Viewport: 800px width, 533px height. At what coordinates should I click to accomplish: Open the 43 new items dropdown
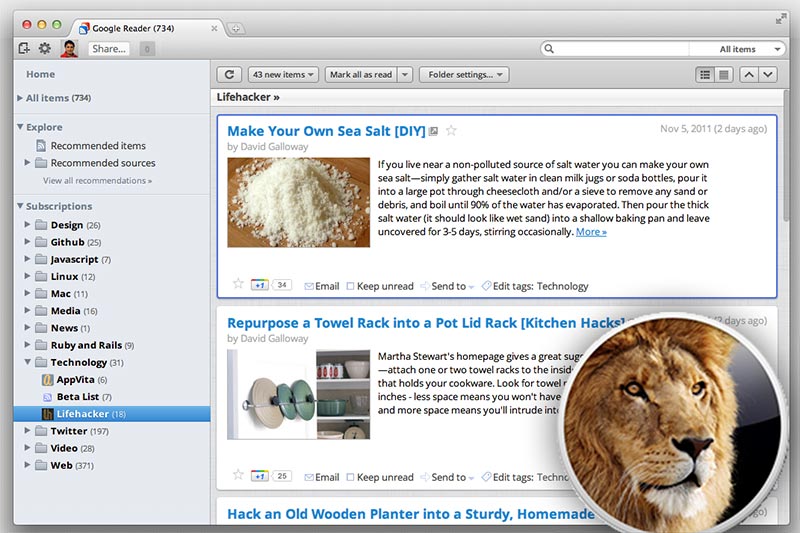click(283, 74)
